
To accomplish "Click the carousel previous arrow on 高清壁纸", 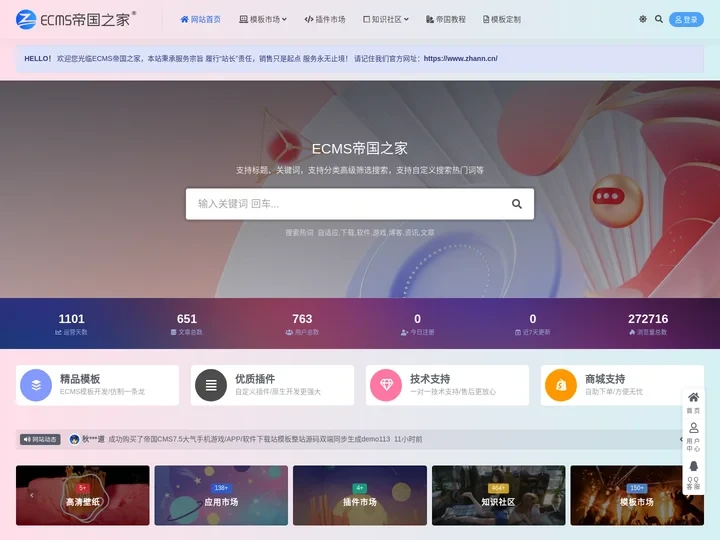I will [x=32, y=495].
